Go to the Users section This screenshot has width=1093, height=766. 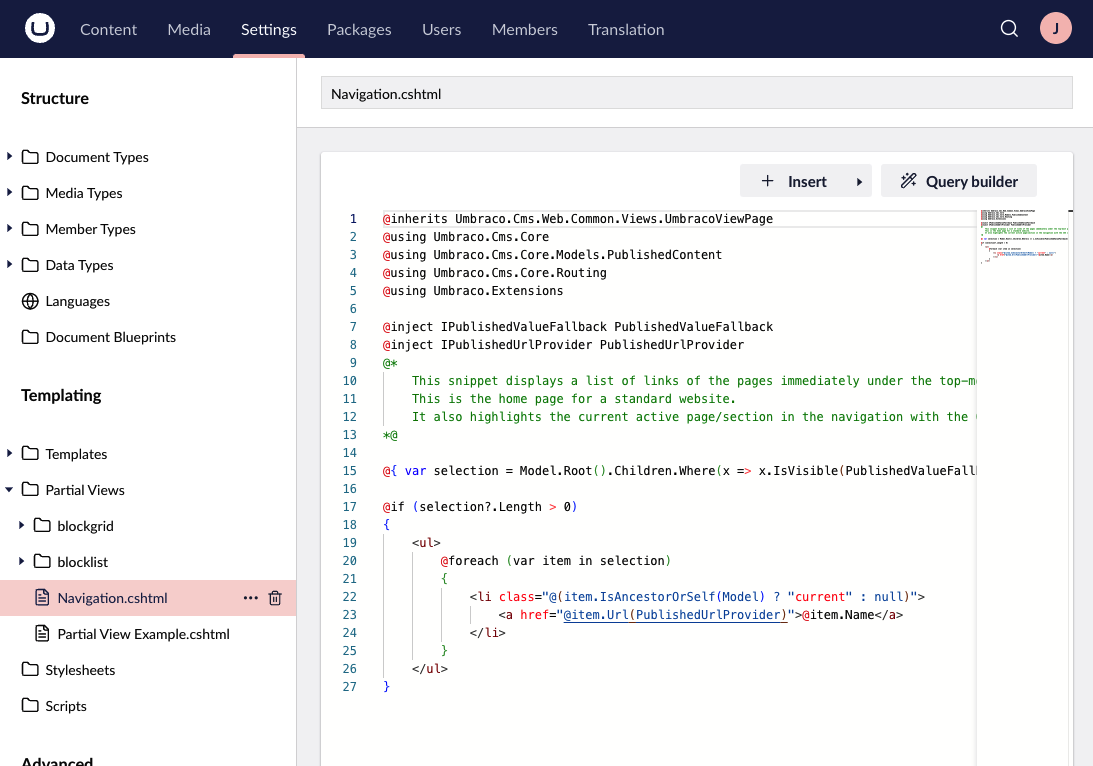[x=441, y=29]
